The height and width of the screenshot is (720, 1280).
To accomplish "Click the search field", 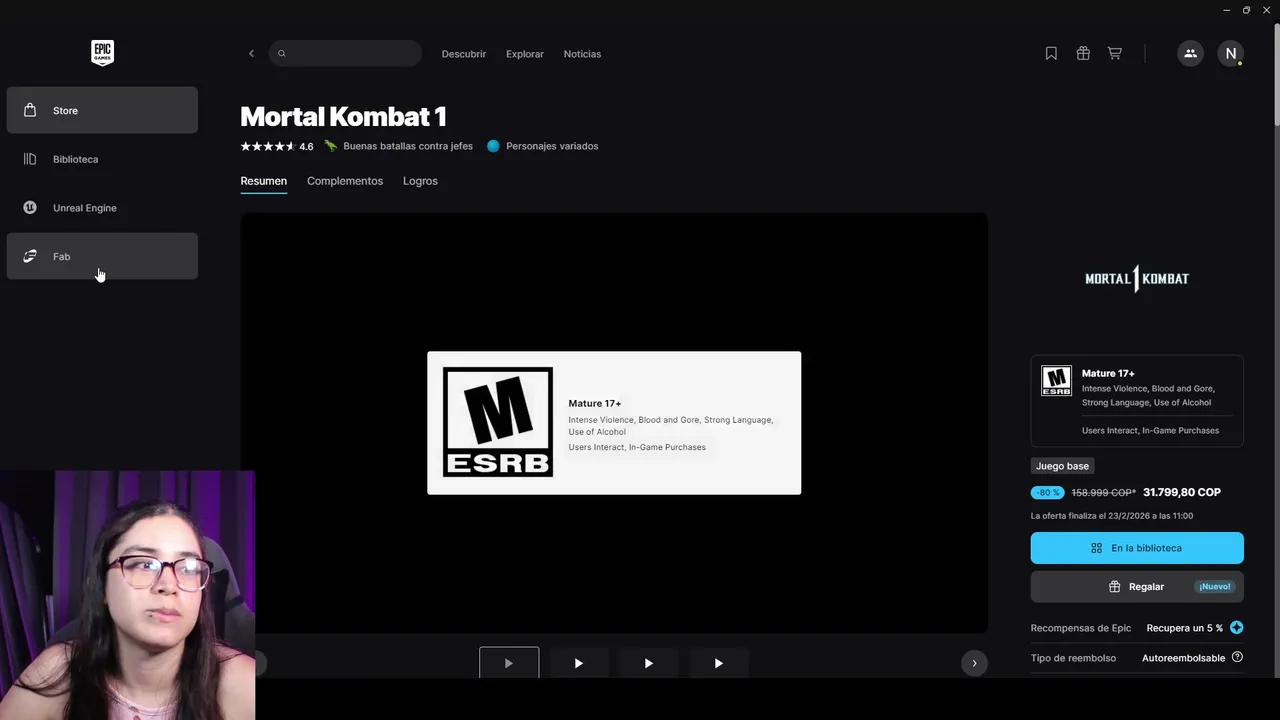I will tap(345, 54).
